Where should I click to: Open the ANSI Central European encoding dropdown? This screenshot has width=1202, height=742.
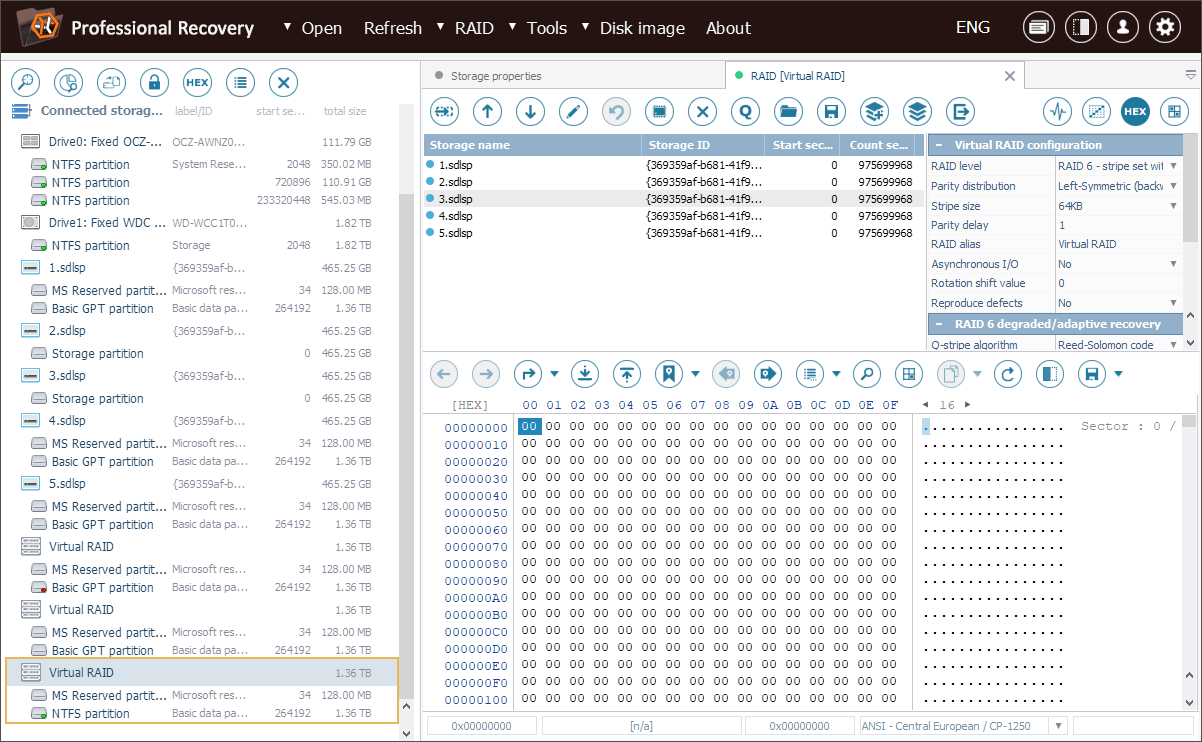[1058, 726]
